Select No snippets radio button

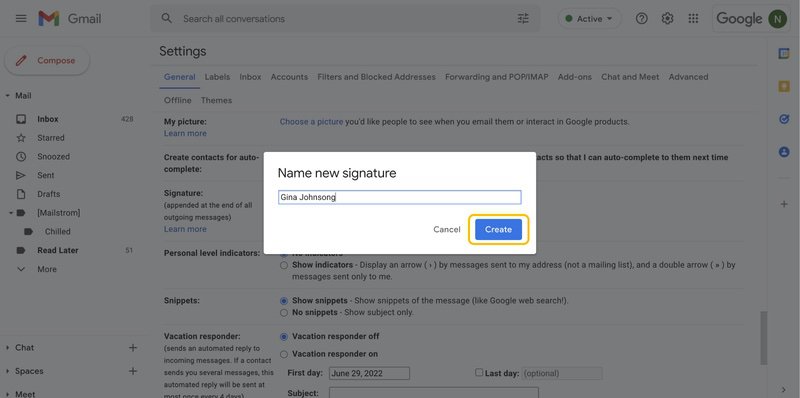(284, 313)
